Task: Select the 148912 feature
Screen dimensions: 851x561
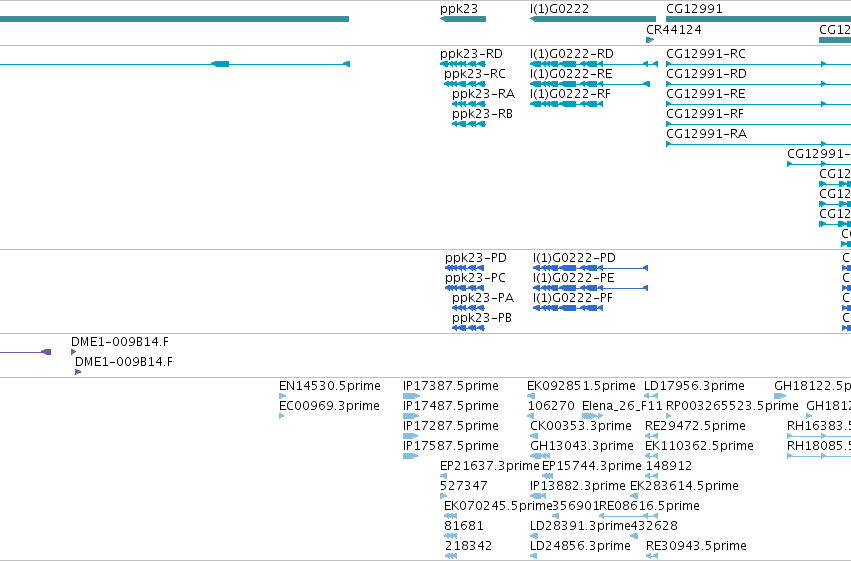Action: (668, 466)
